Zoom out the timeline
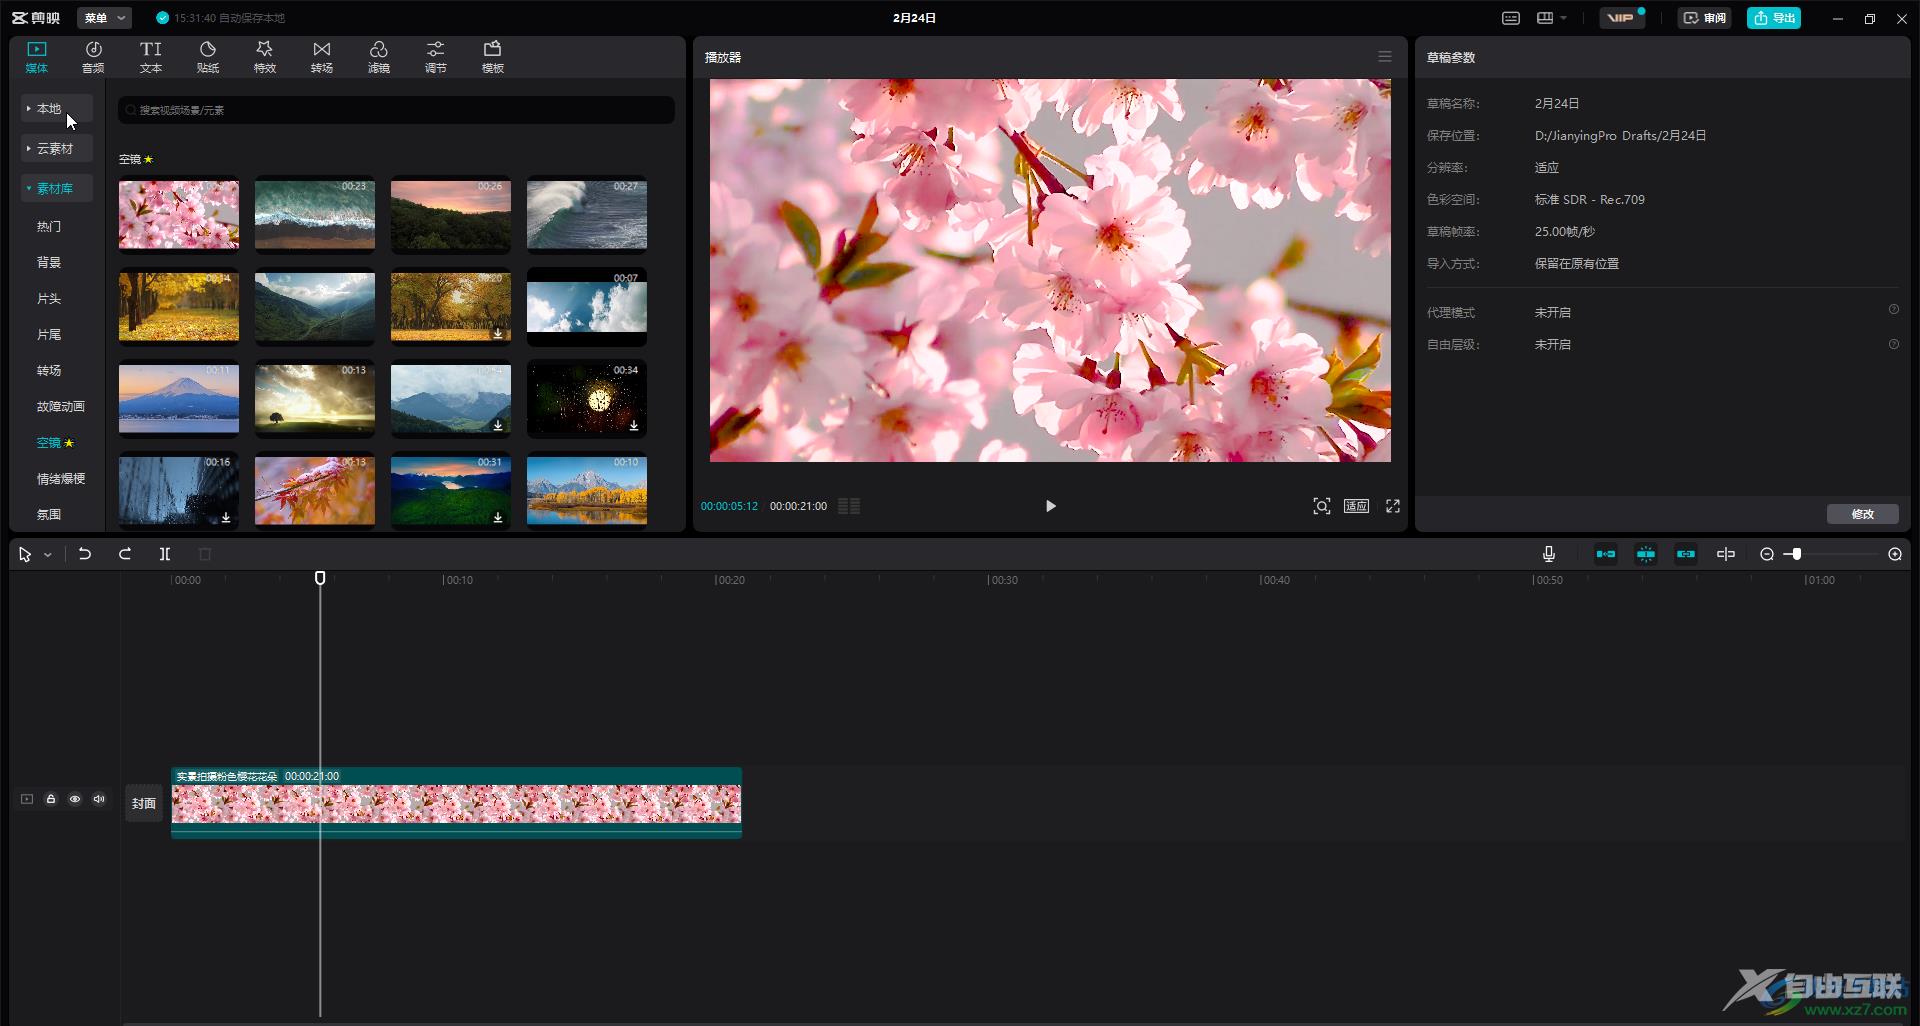 tap(1767, 554)
